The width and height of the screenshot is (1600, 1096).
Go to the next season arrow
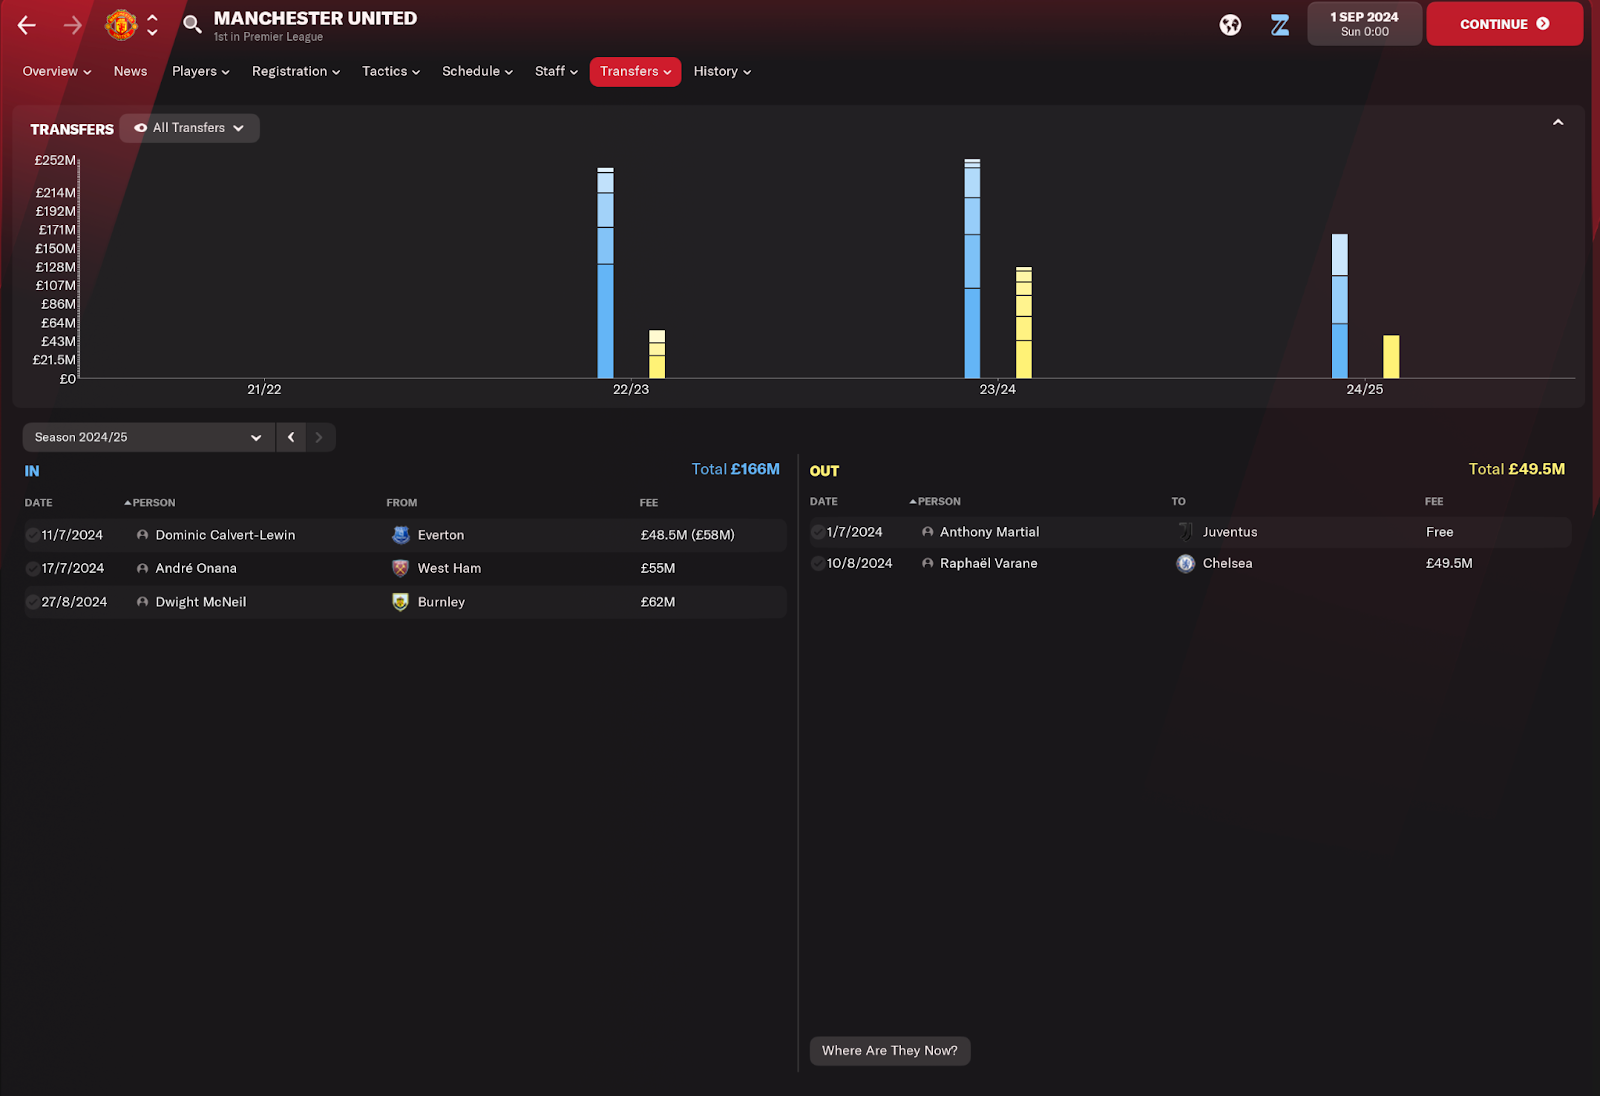click(x=320, y=437)
